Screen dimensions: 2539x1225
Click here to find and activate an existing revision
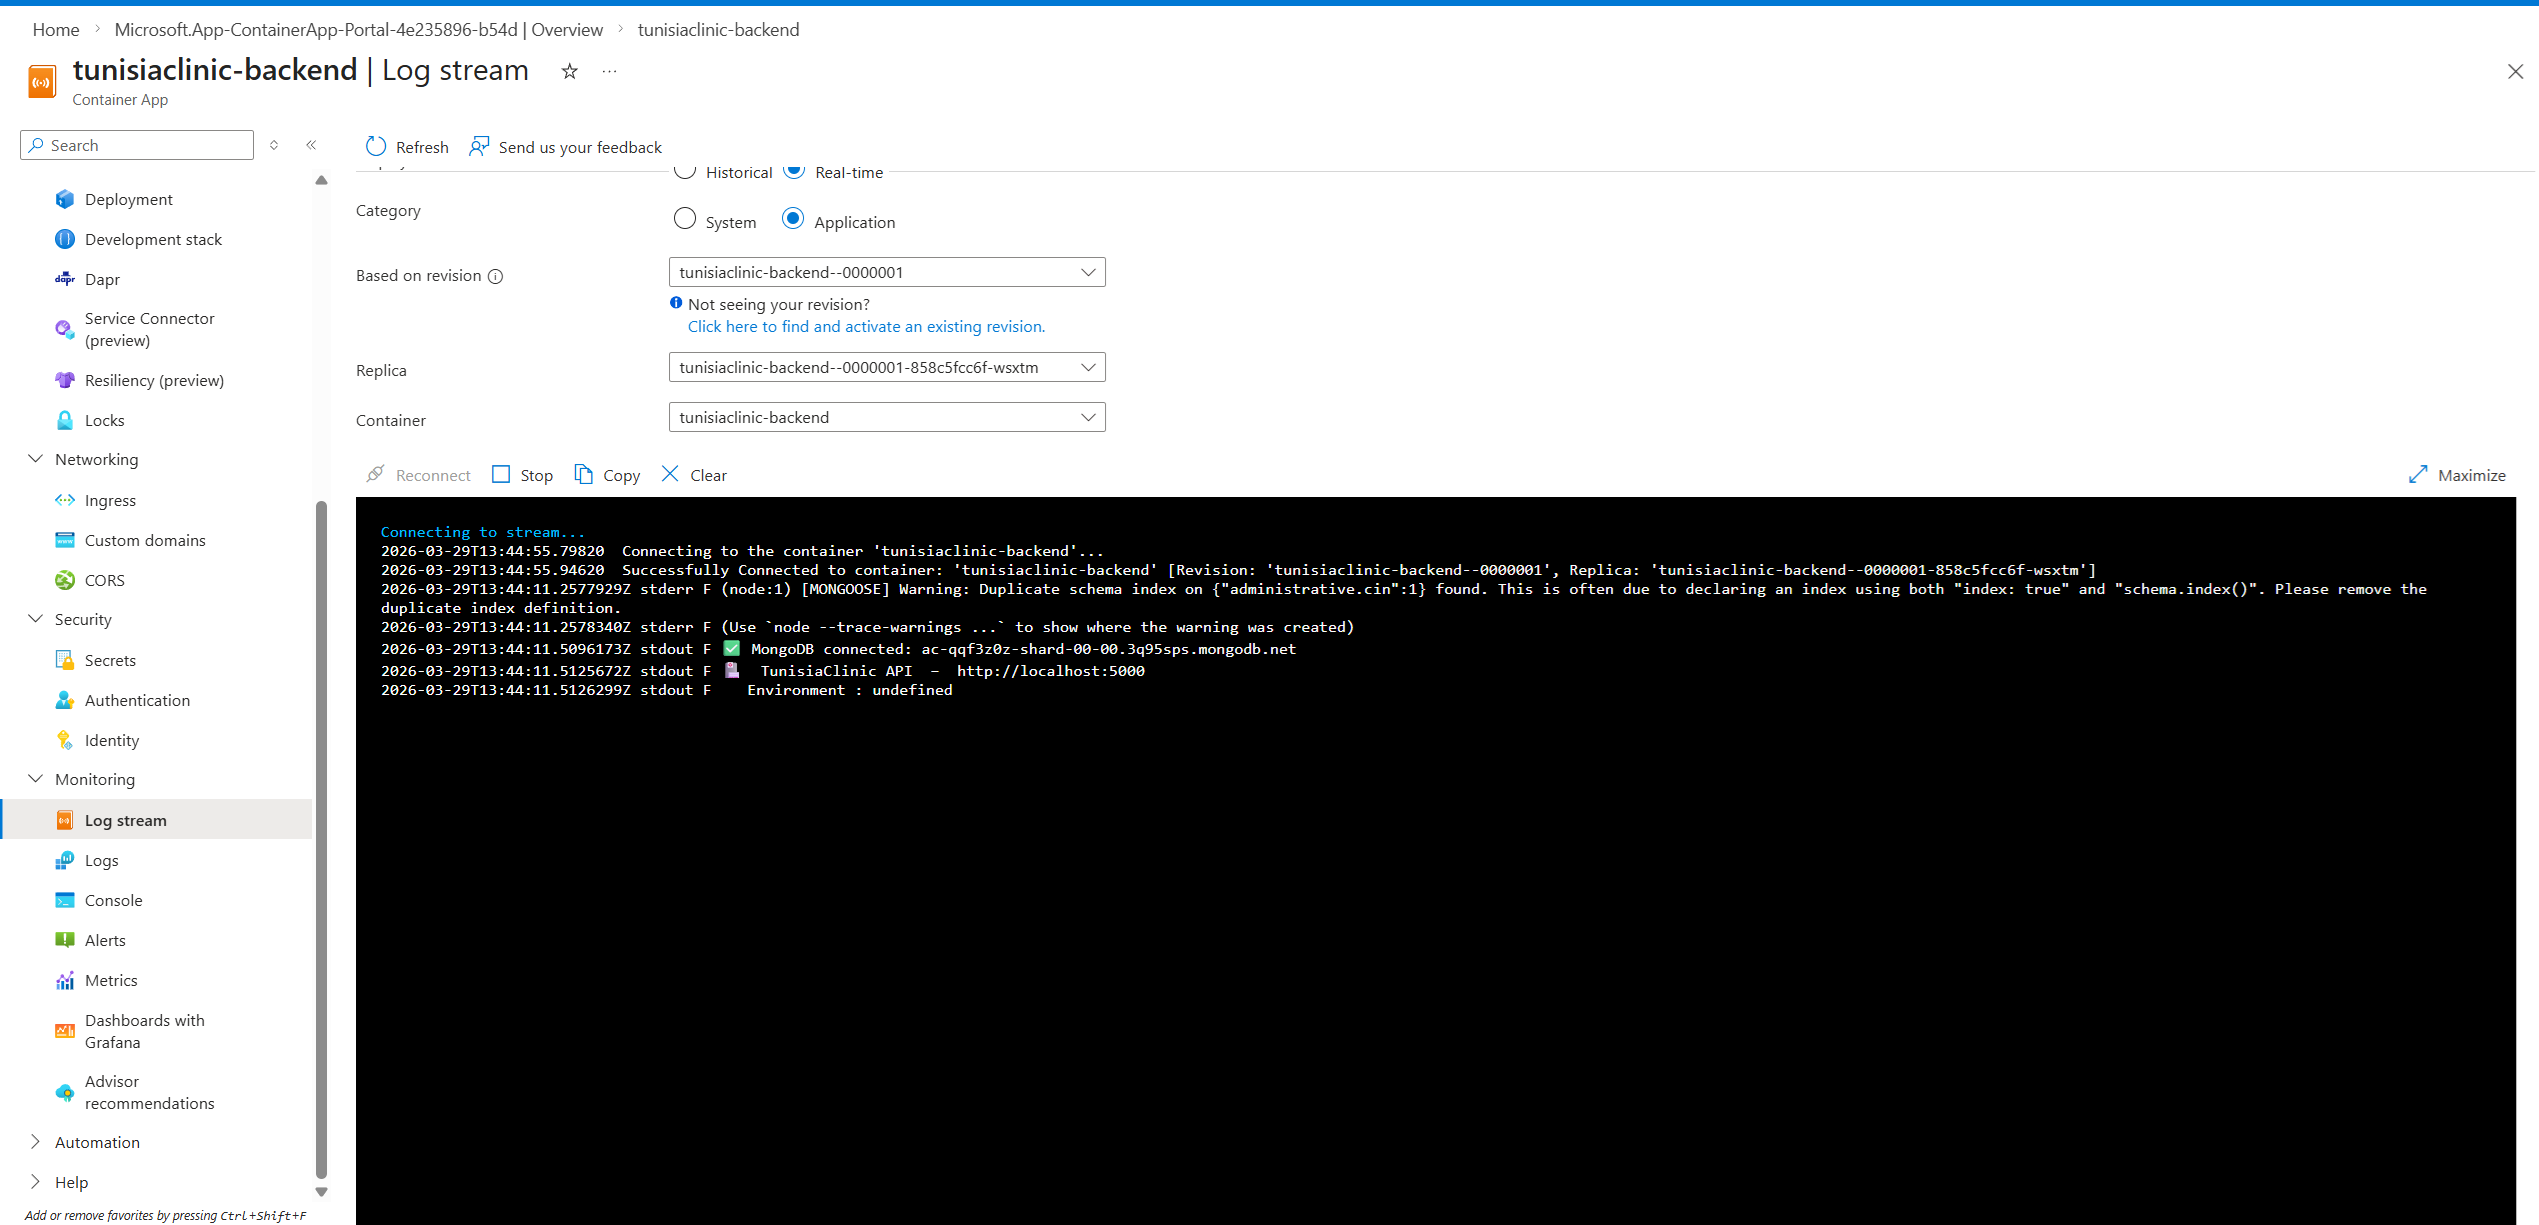click(866, 326)
